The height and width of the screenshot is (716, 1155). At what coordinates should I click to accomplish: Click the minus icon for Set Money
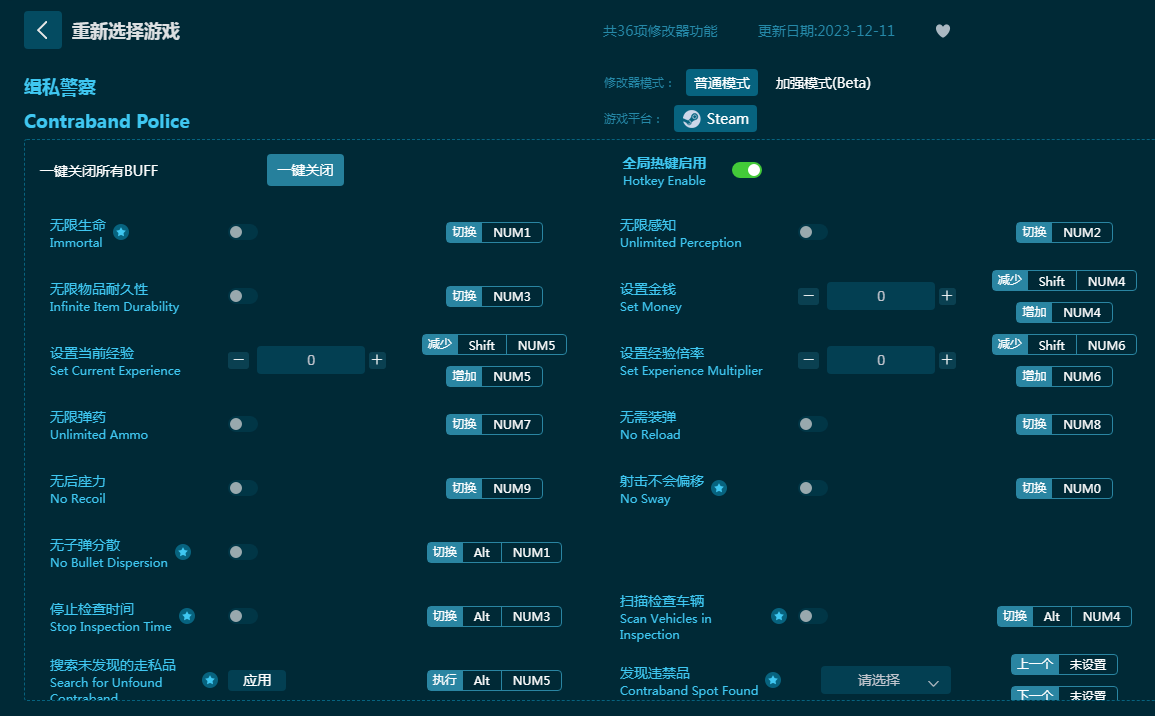pyautogui.click(x=809, y=296)
